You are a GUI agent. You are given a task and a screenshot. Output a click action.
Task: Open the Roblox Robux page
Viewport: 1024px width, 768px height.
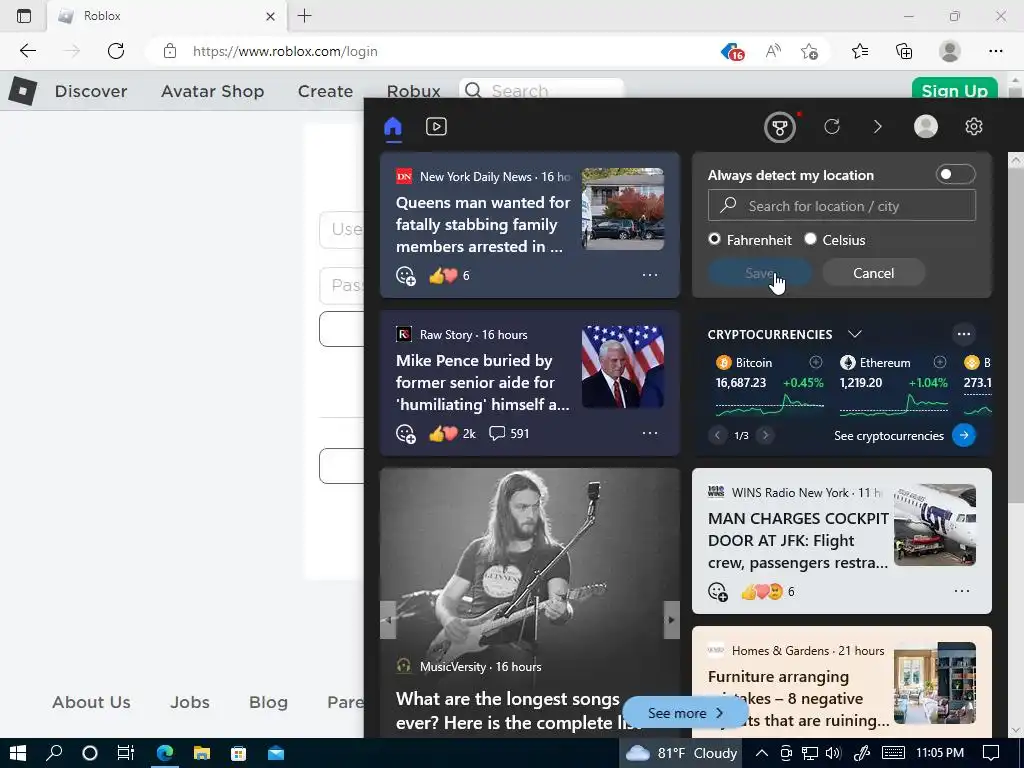tap(413, 91)
